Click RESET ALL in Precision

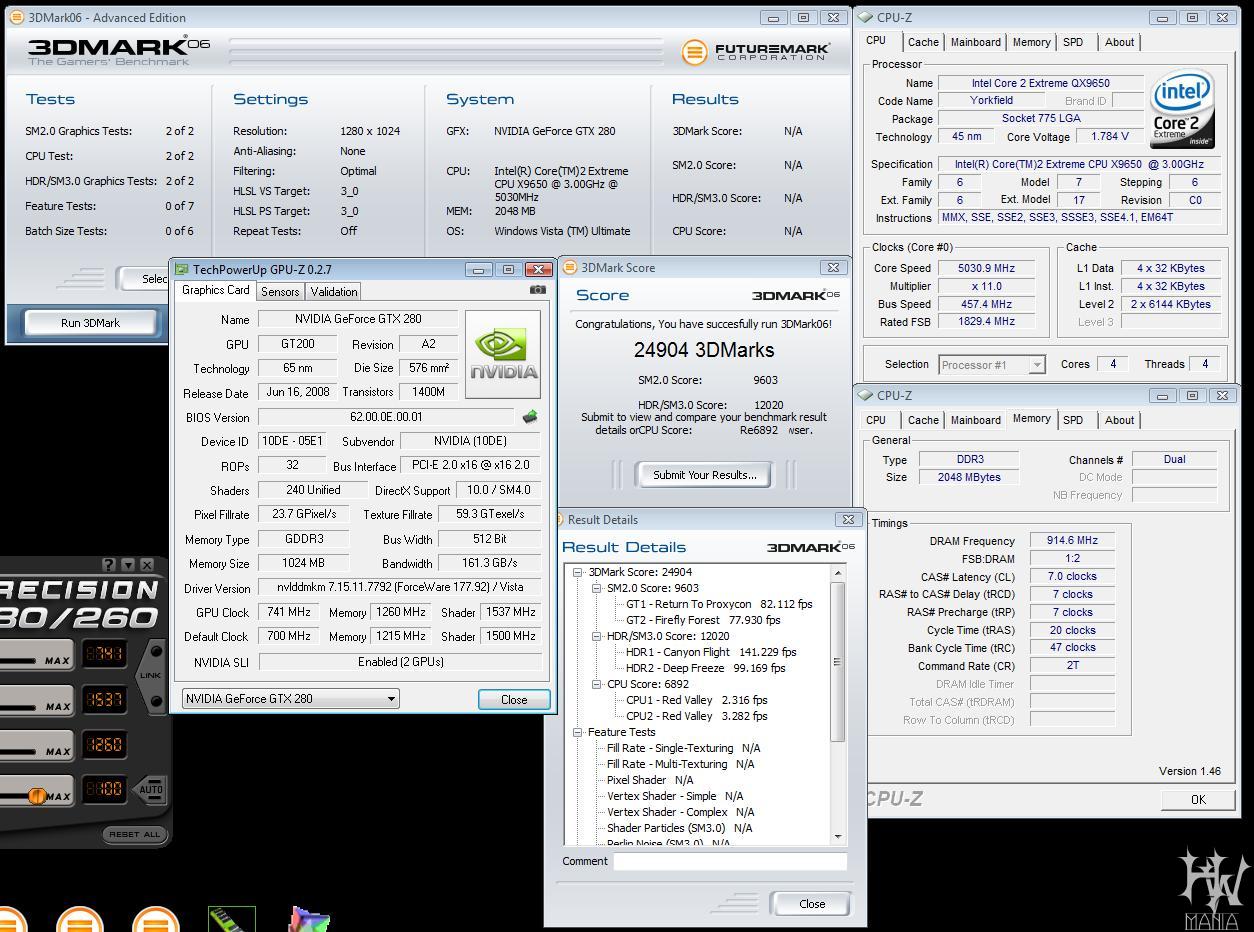(x=133, y=834)
